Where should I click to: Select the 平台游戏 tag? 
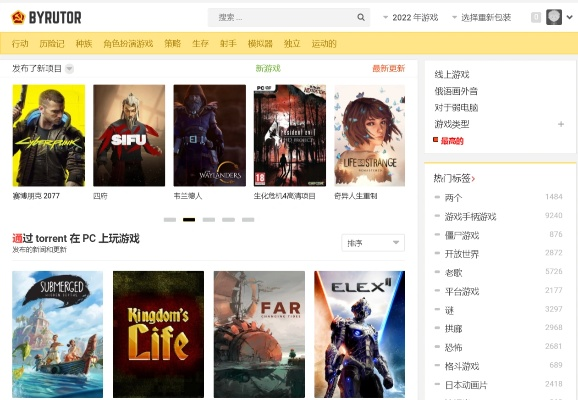point(462,291)
